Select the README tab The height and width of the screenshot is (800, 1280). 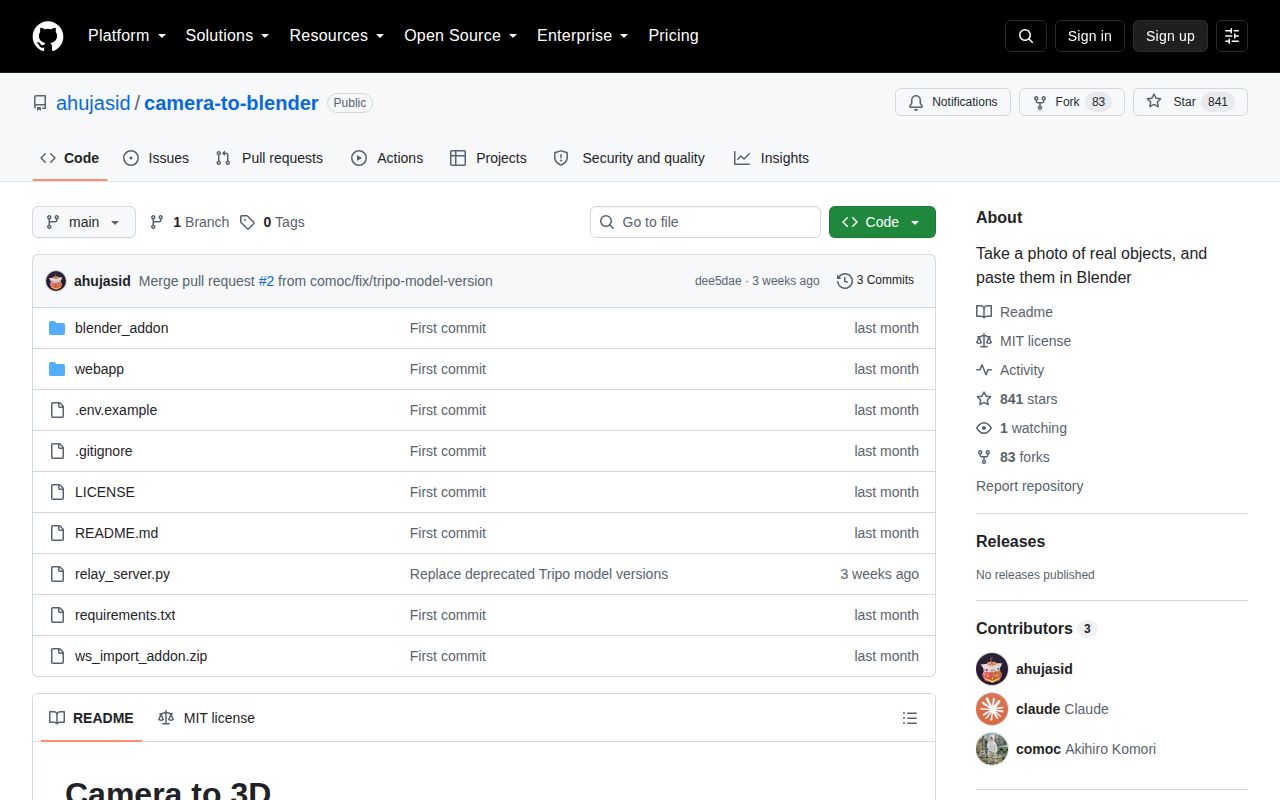point(91,718)
